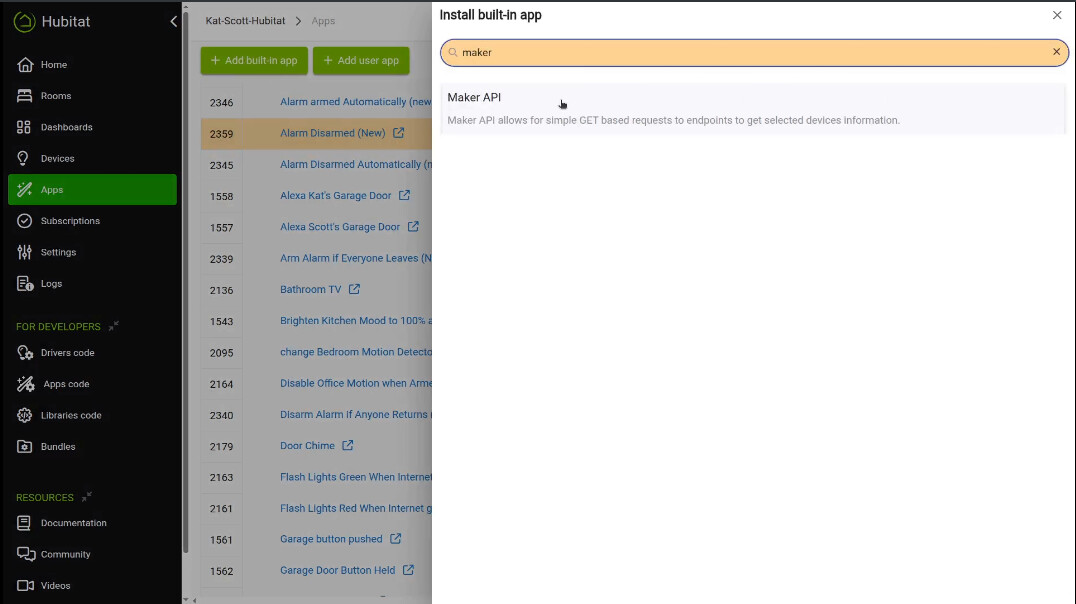1076x604 pixels.
Task: Open the Home page in sidebar
Action: pos(54,65)
